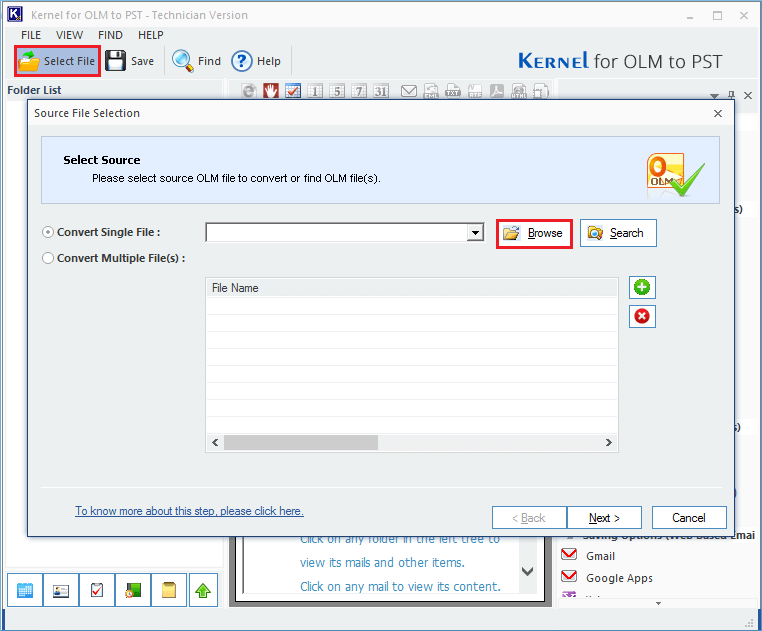This screenshot has width=762, height=631.
Task: Open the 'To know more about this step' link
Action: click(x=190, y=511)
